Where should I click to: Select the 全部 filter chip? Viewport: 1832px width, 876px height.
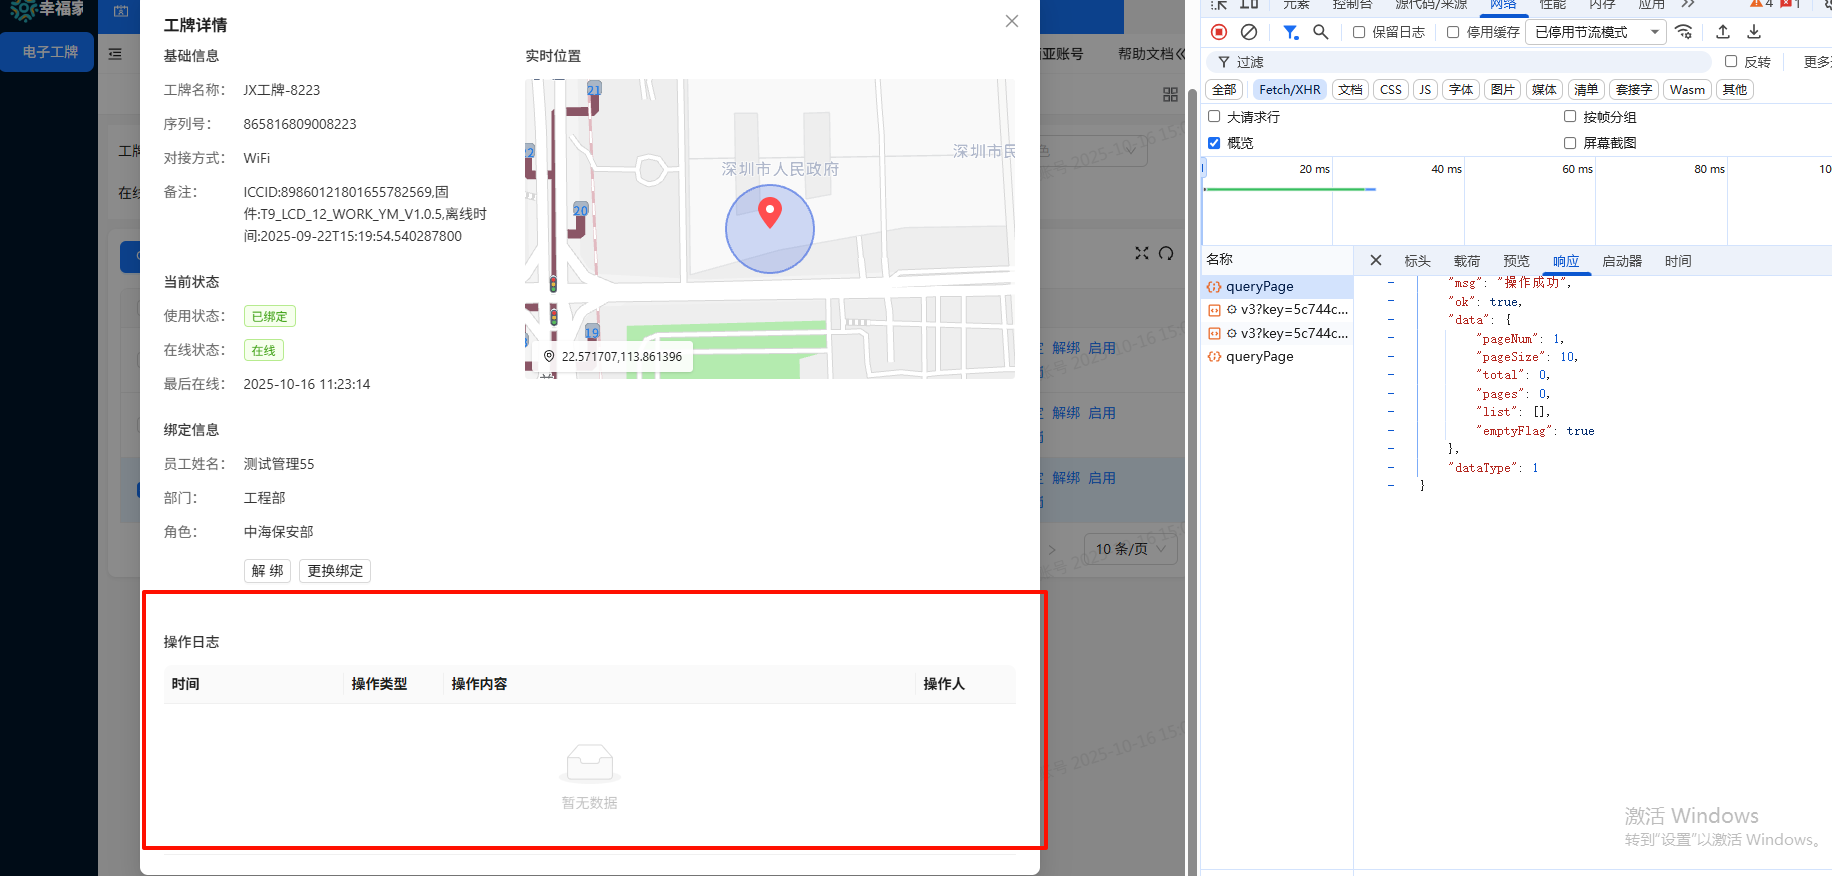click(x=1224, y=90)
